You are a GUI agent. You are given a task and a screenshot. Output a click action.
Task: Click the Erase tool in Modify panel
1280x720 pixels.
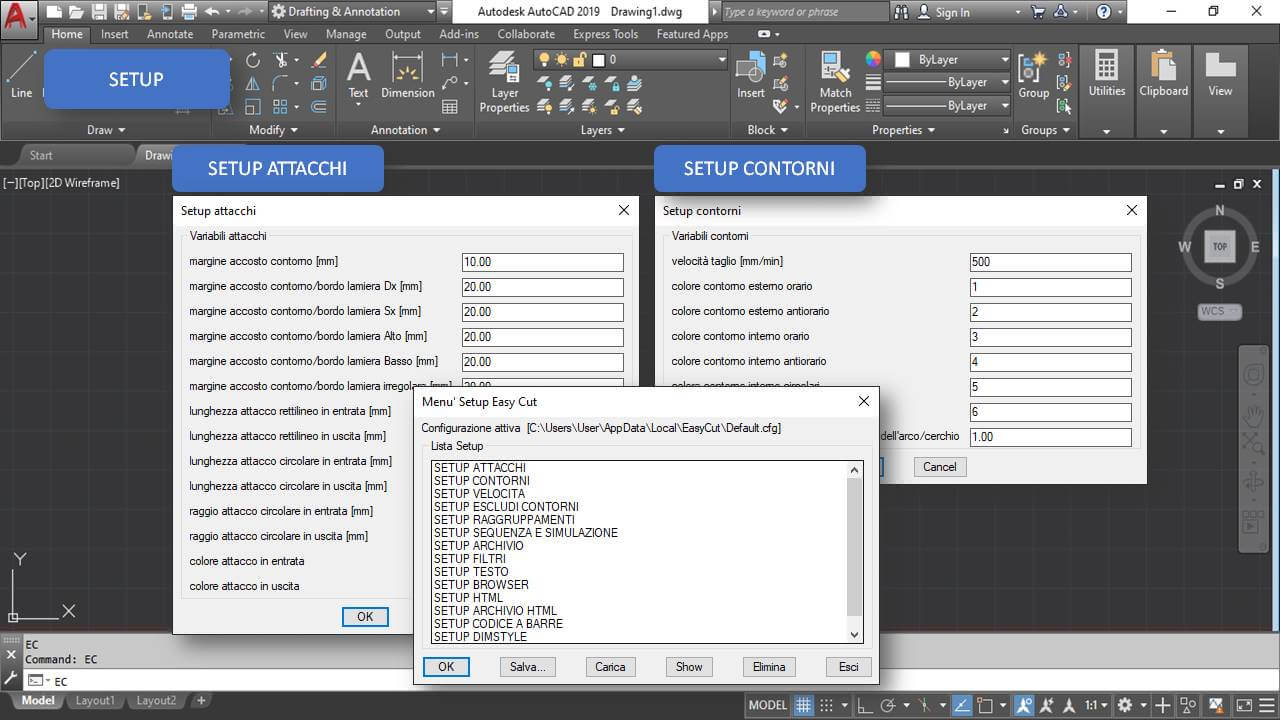319,60
